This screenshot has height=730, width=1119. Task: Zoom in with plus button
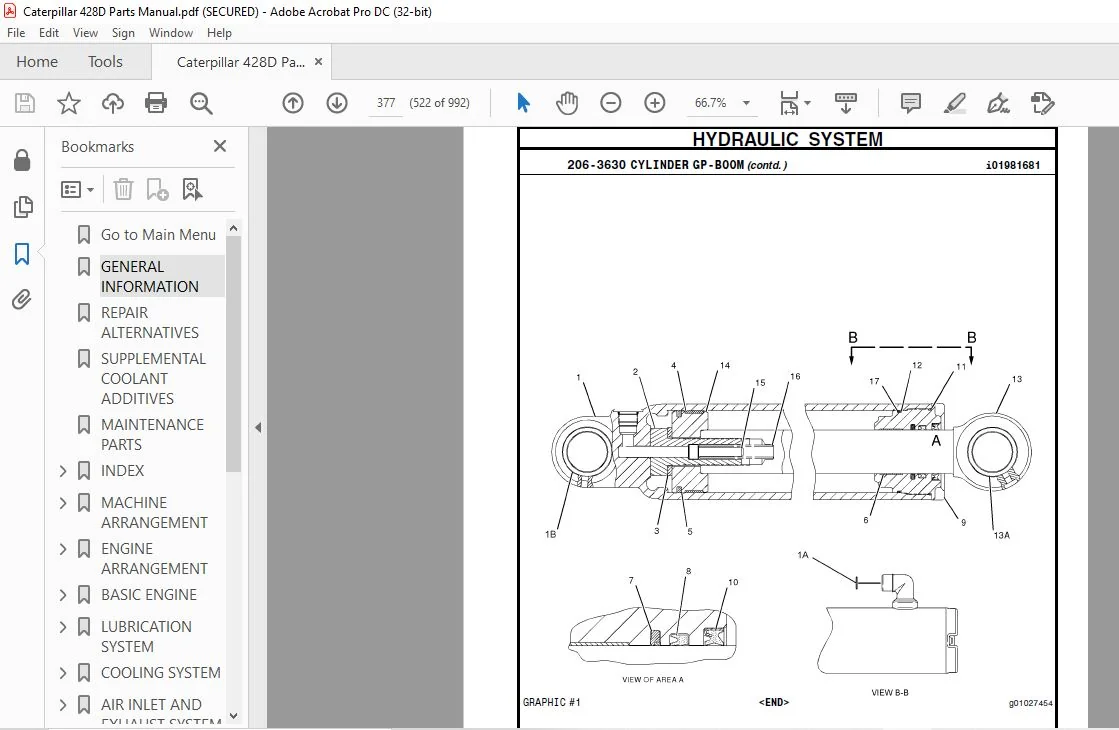click(x=654, y=103)
